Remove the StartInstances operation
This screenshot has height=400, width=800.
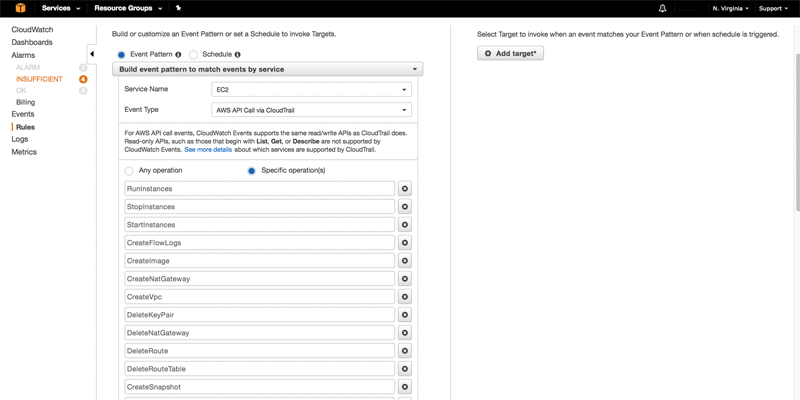(x=405, y=224)
